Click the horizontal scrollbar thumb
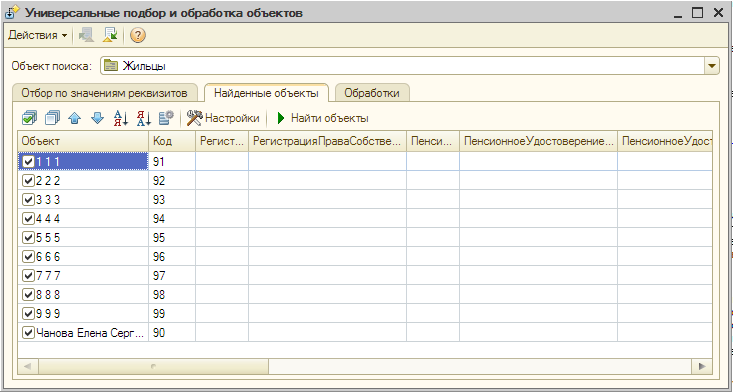Image resolution: width=733 pixels, height=392 pixels. coord(153,366)
